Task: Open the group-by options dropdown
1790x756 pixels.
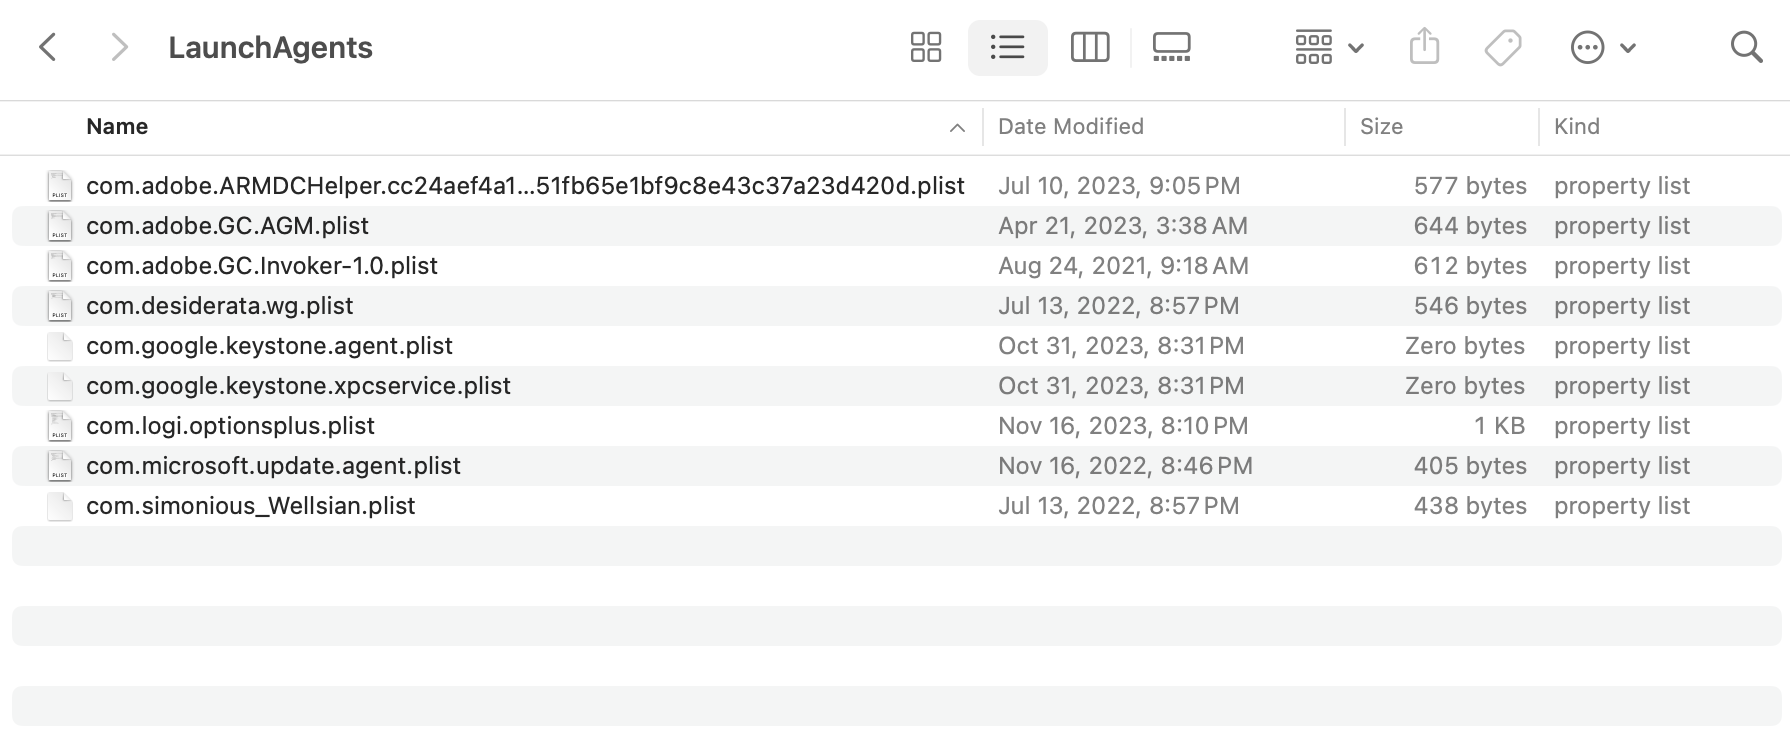Action: coord(1329,47)
